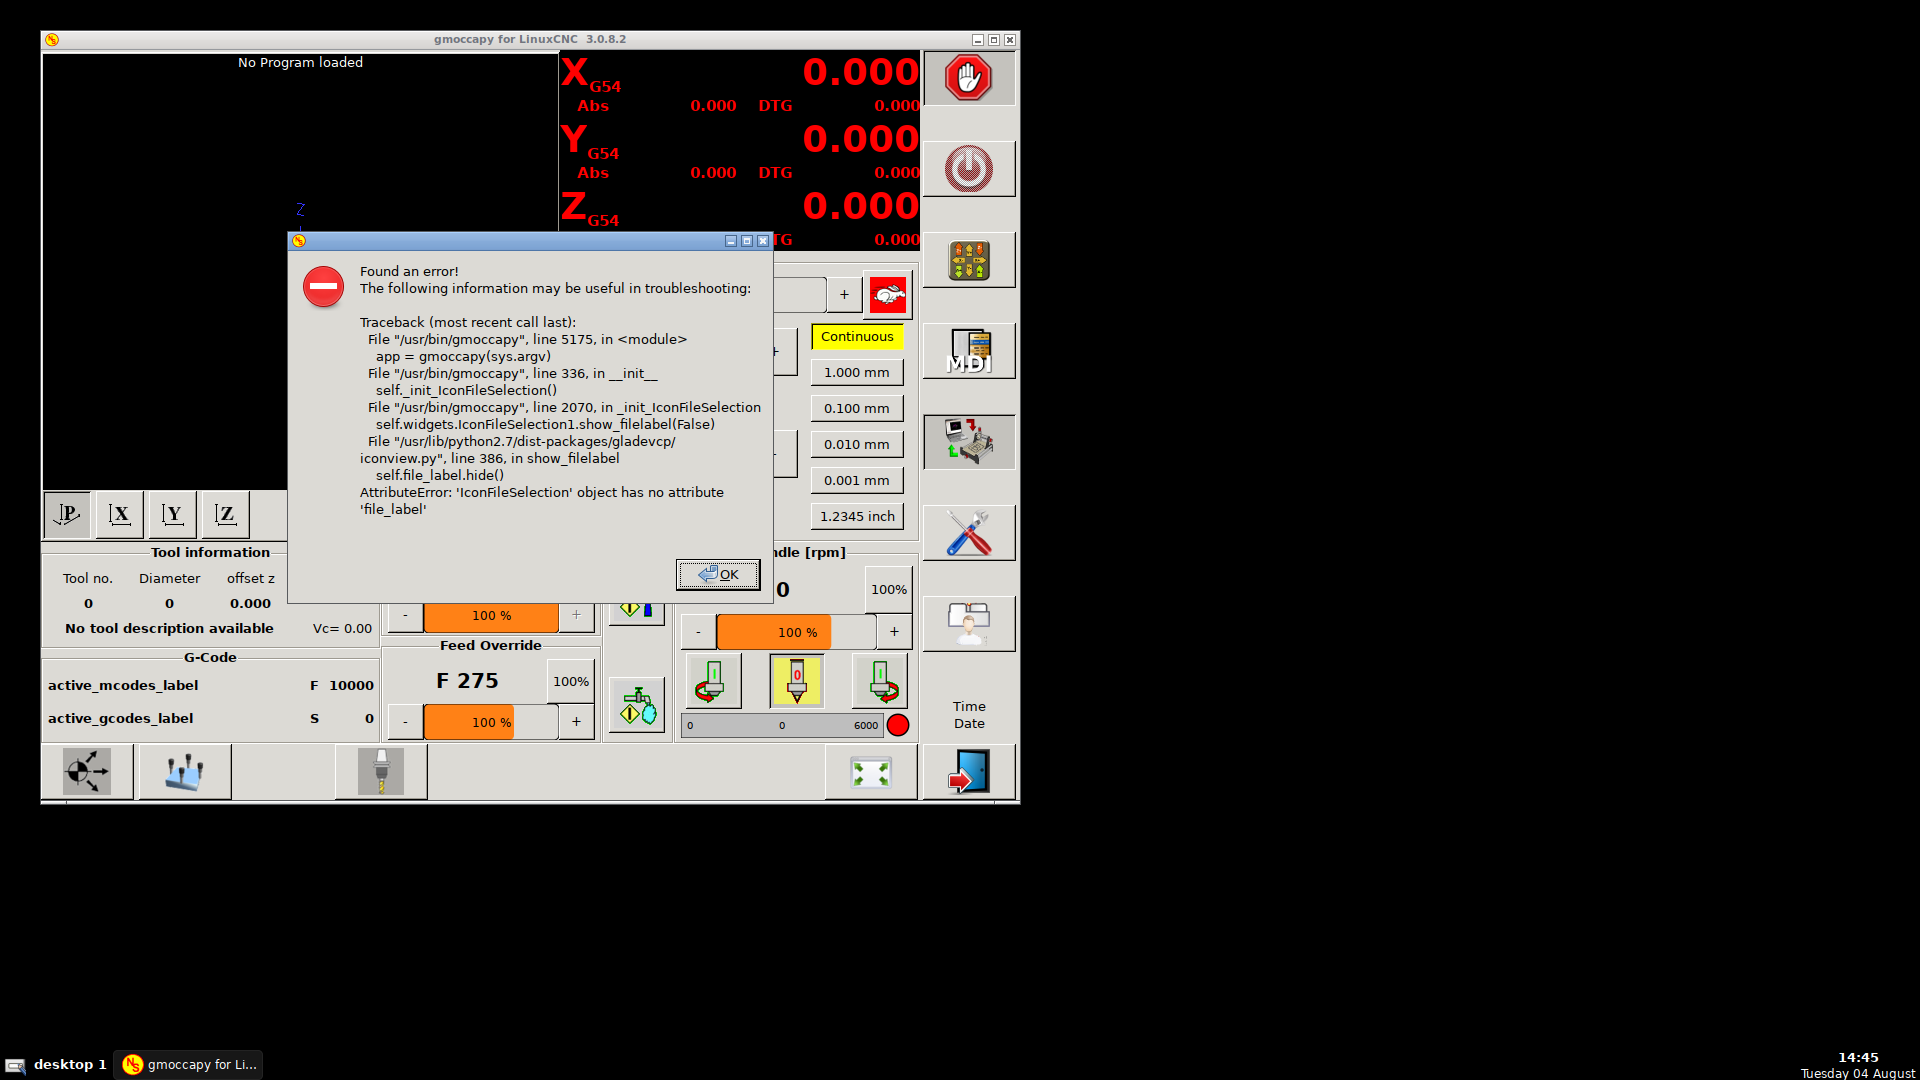Click the X axis DRO value
The image size is (1920, 1080).
(x=861, y=72)
